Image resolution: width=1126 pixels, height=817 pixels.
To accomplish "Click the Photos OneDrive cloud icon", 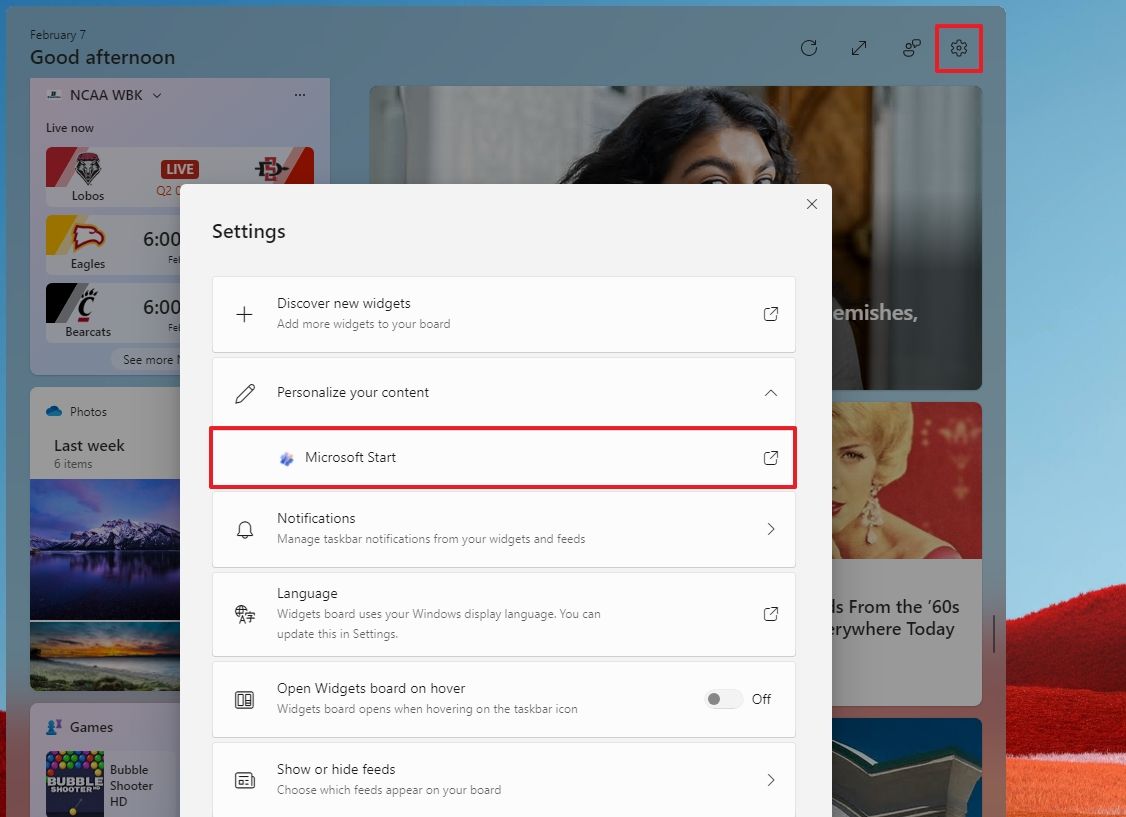I will 54,411.
